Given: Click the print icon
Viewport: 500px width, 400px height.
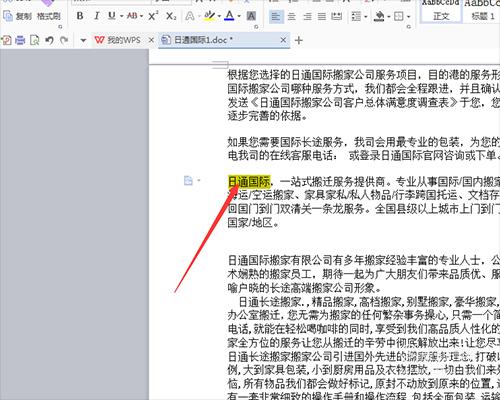Looking at the screenshot, I should coord(20,40).
